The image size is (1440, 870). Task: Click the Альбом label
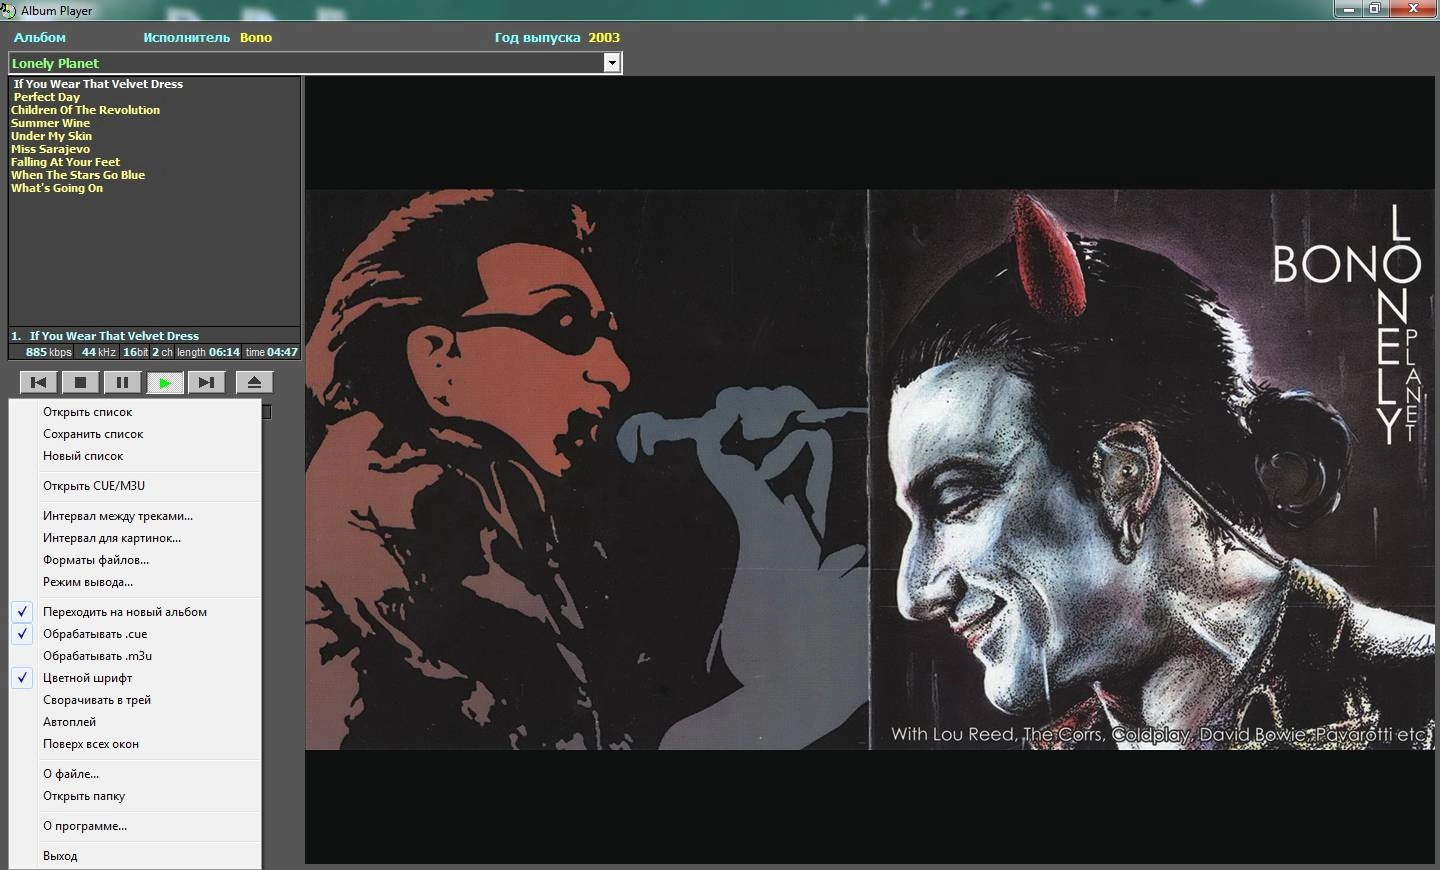pos(40,37)
